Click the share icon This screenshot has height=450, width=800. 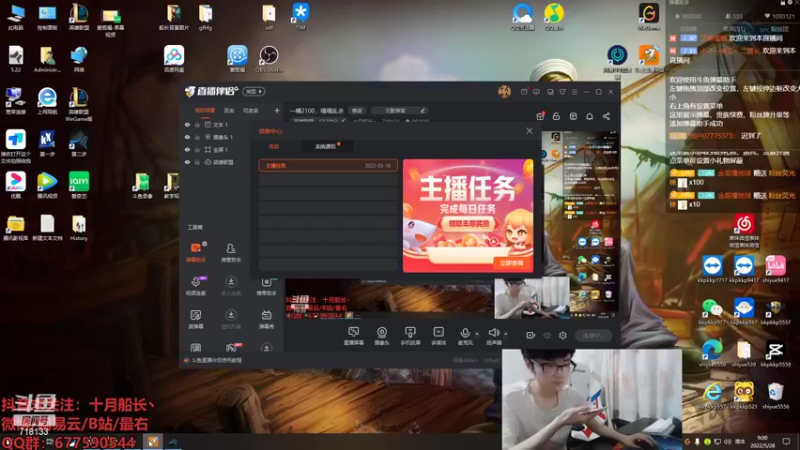pyautogui.click(x=606, y=116)
